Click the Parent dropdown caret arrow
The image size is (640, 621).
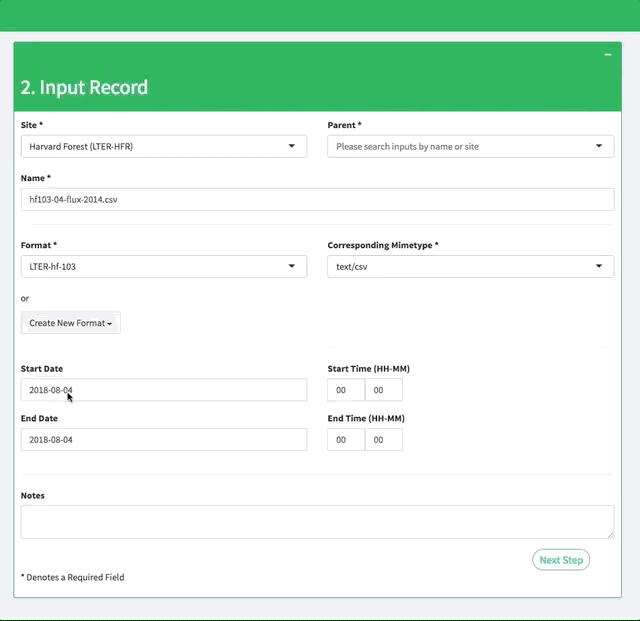pos(599,146)
